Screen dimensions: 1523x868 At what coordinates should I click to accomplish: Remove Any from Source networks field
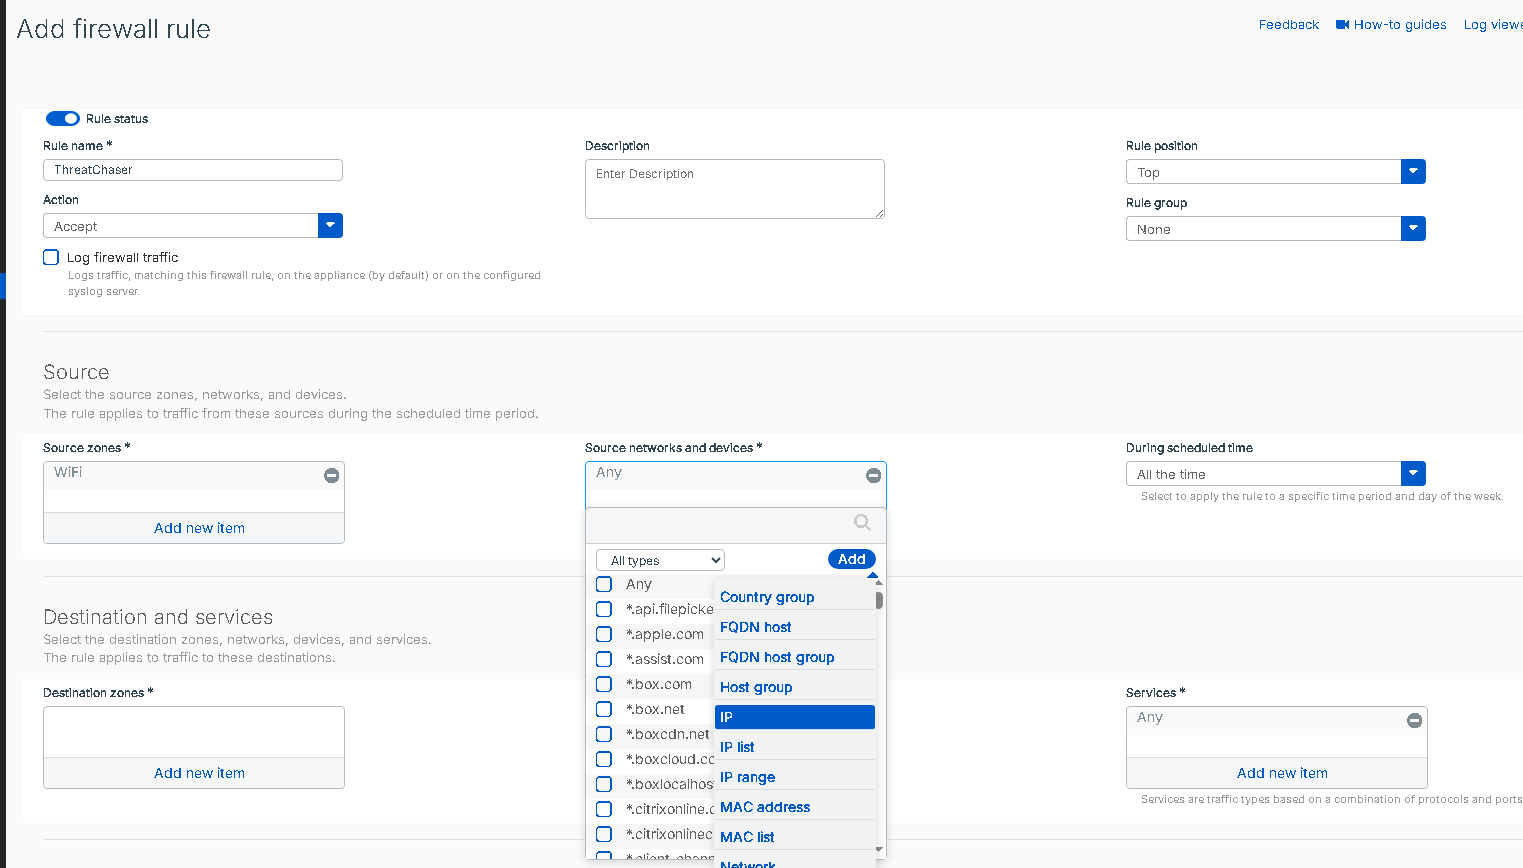873,476
